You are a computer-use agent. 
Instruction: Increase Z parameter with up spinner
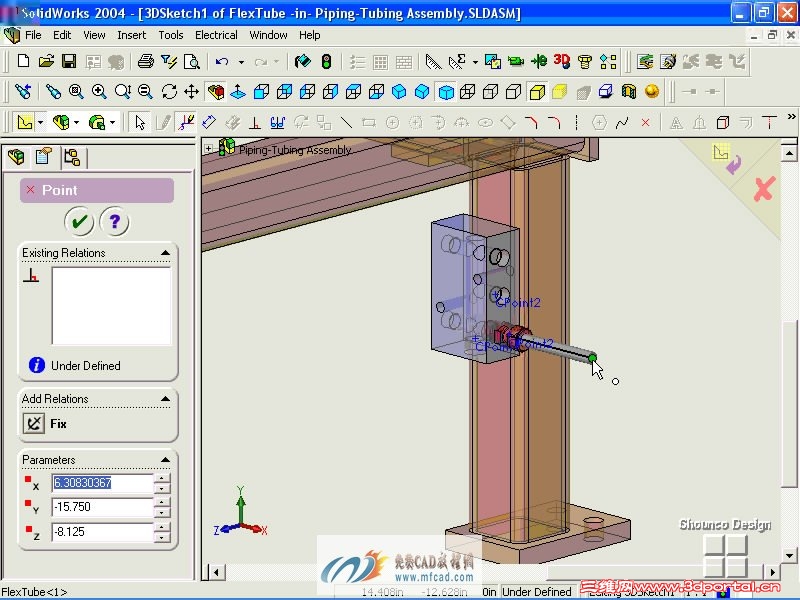162,528
